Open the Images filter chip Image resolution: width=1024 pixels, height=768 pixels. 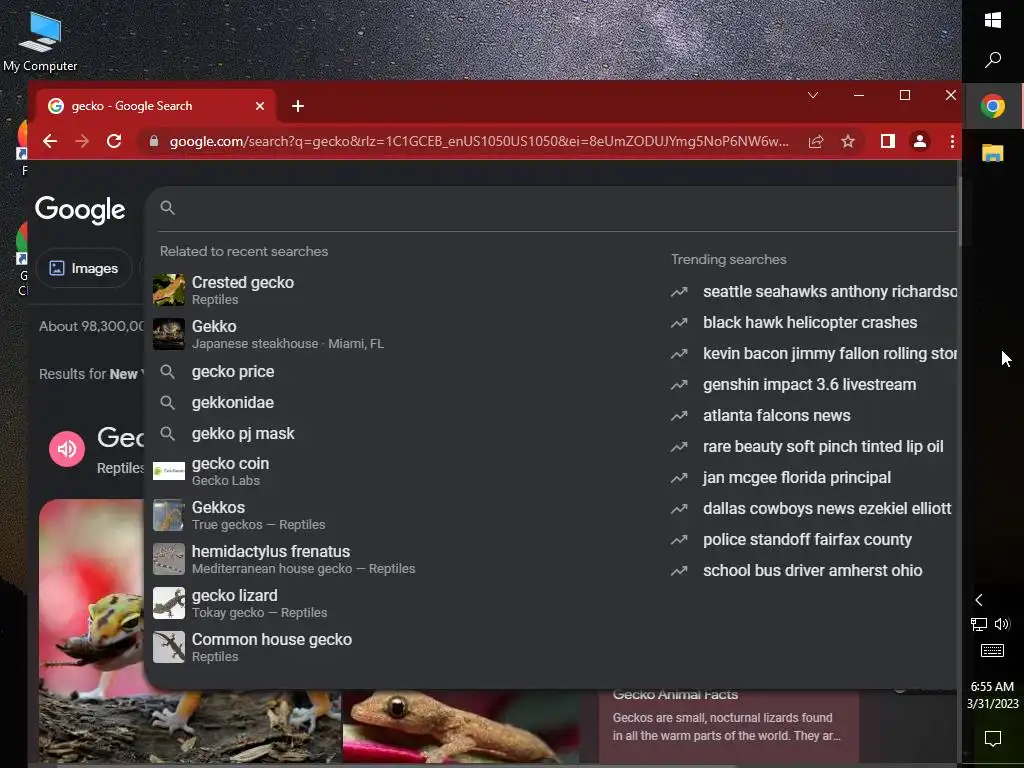pos(84,268)
